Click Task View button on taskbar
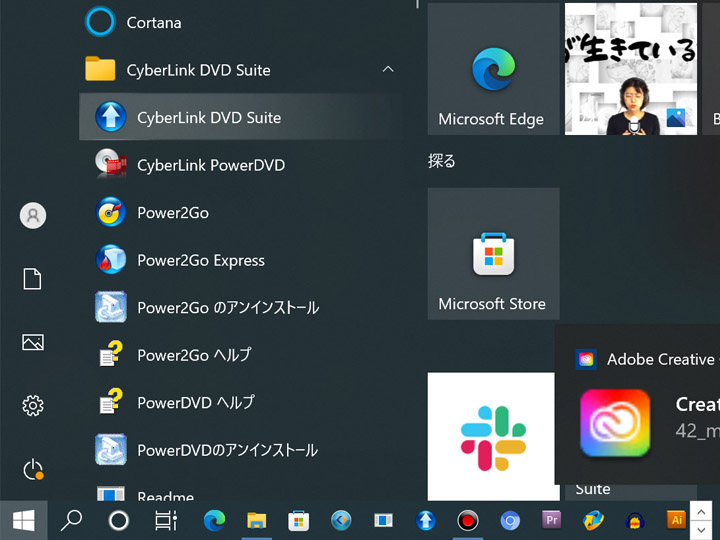Screen dimensions: 720x540 click(x=166, y=520)
